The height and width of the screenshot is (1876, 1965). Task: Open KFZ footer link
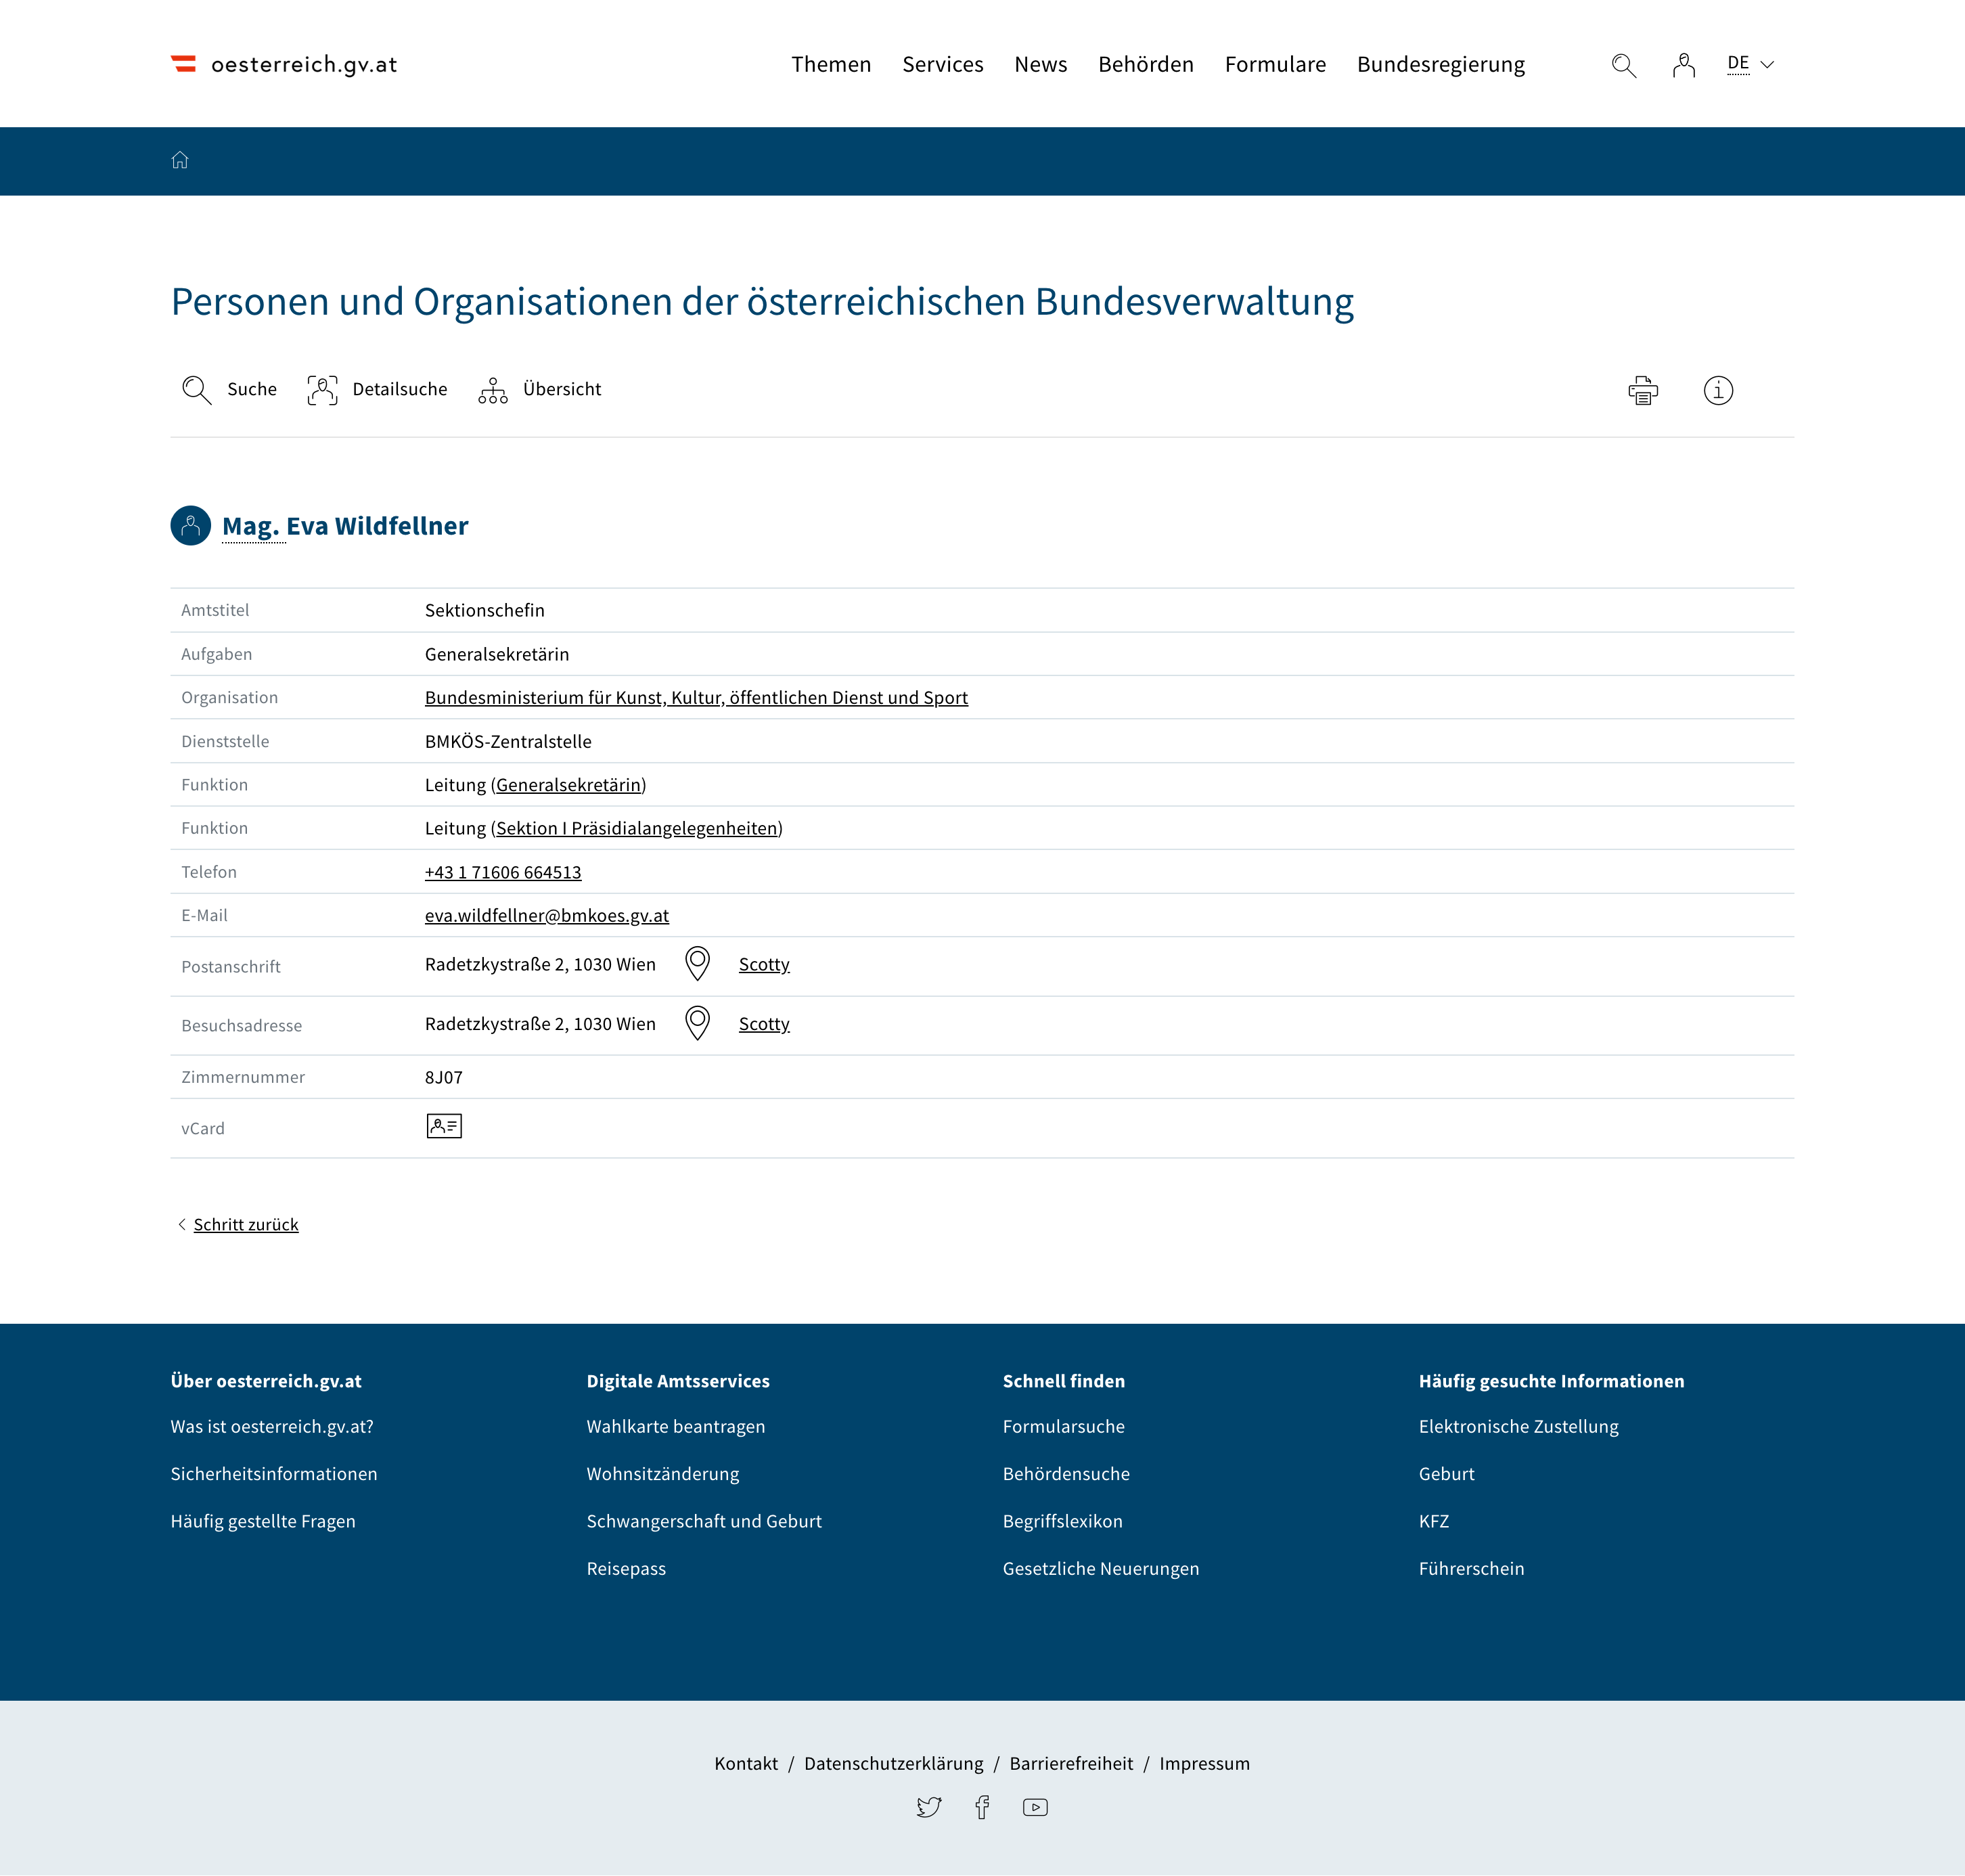pos(1434,1521)
